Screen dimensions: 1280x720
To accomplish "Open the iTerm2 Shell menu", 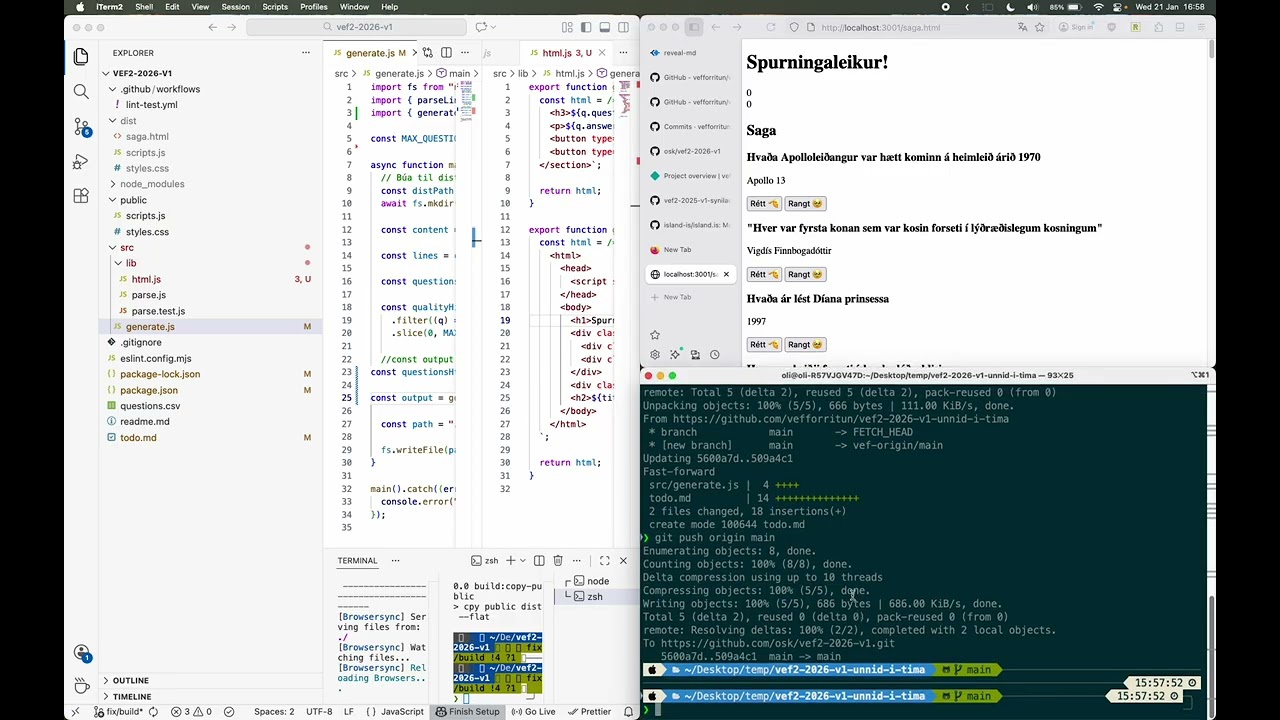I will pos(144,7).
